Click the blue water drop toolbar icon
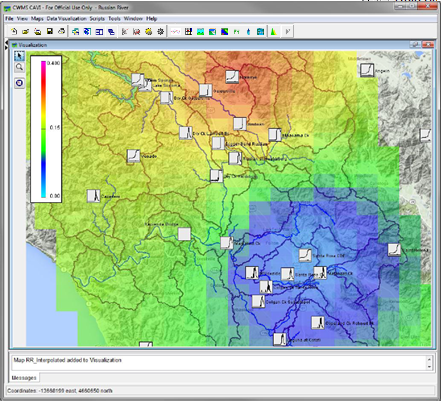441x401 pixels. coord(248,32)
